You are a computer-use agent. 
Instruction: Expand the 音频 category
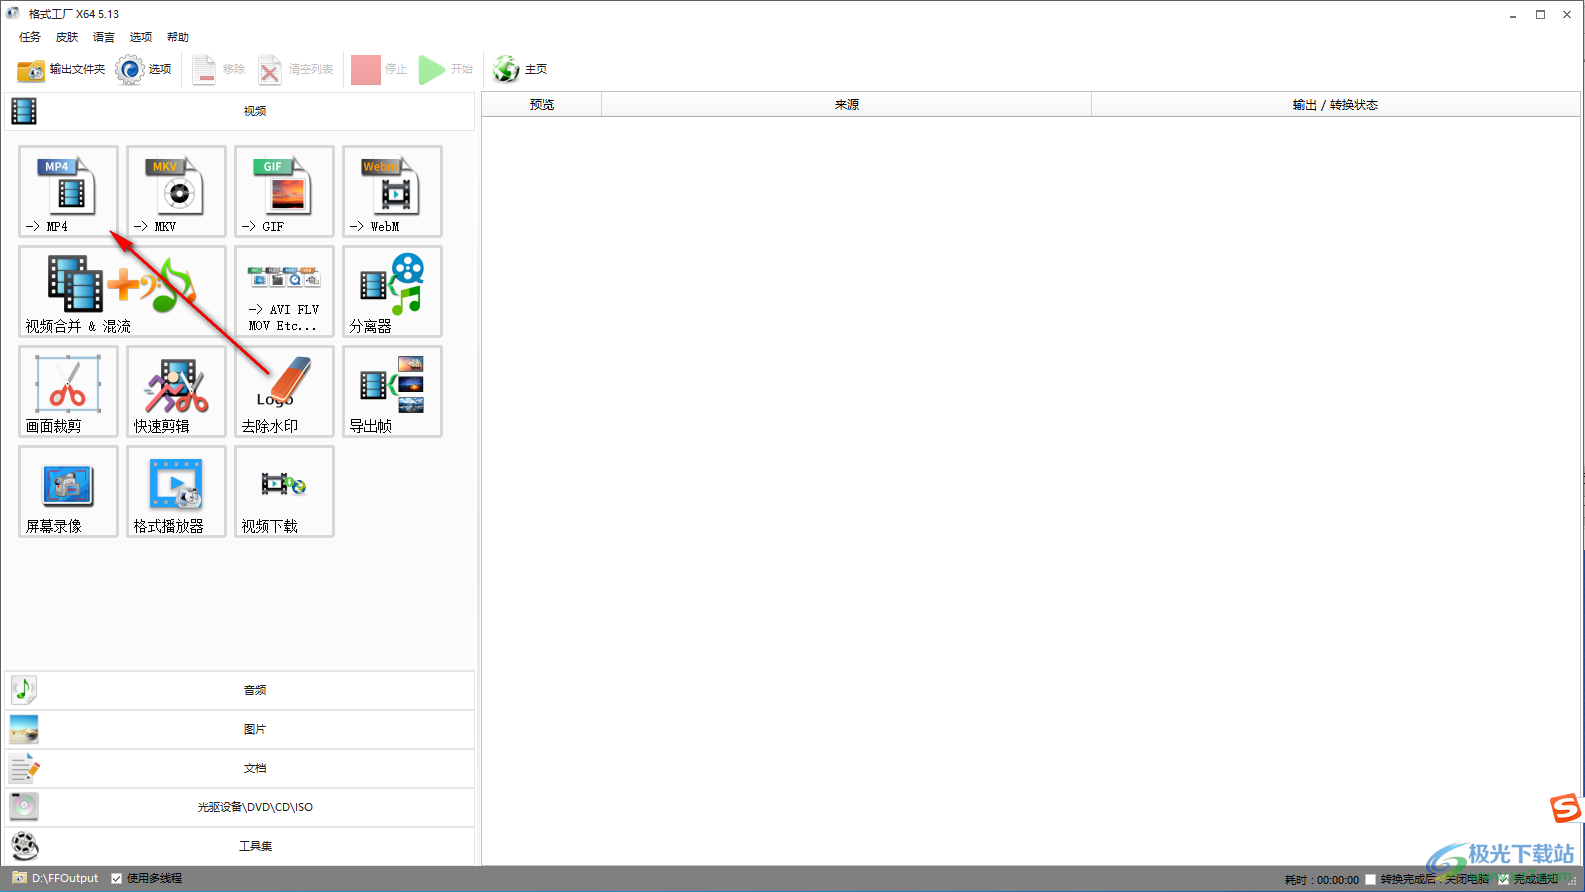click(x=240, y=690)
